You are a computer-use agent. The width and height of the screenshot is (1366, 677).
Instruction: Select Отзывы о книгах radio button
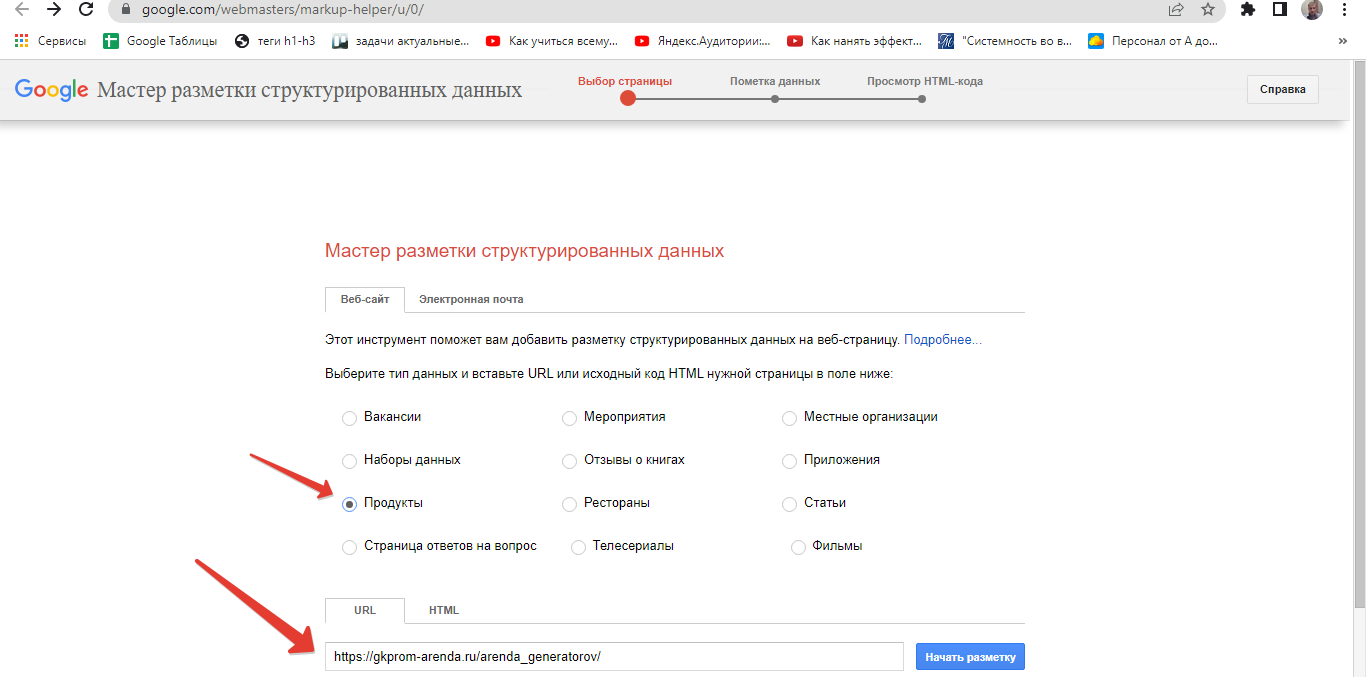(569, 461)
